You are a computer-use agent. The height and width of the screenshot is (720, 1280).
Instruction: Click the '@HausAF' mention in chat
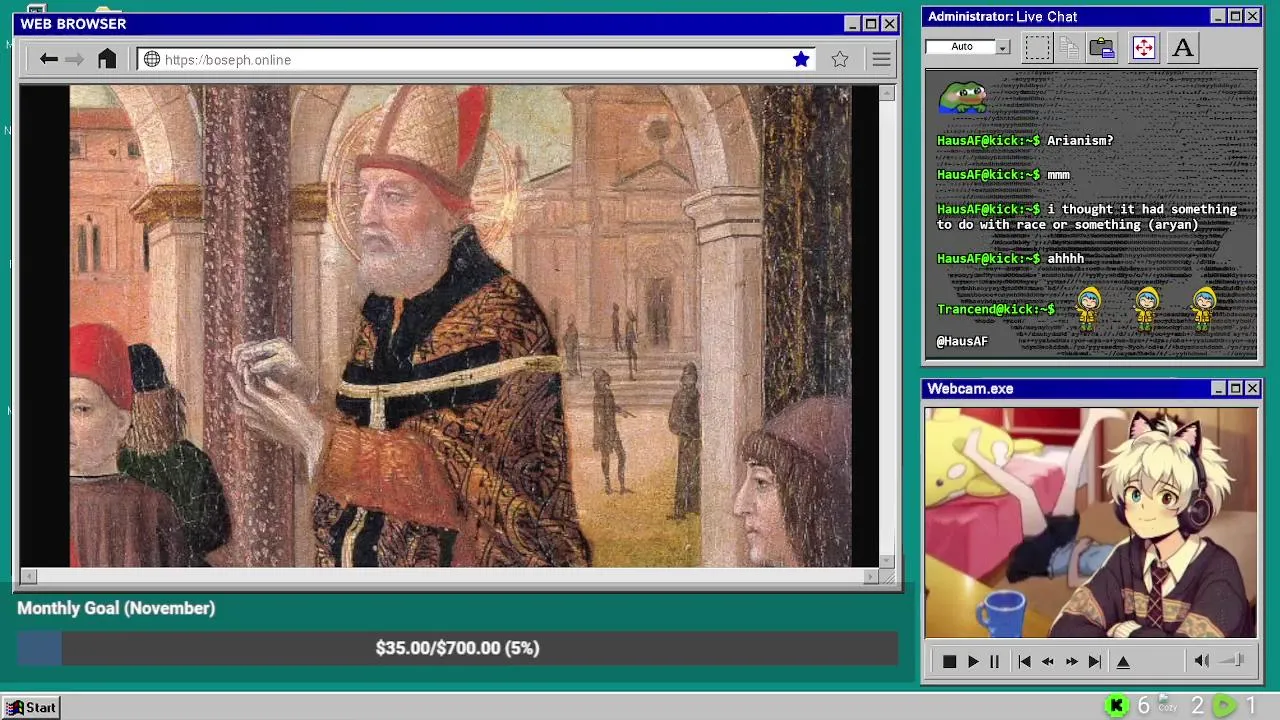tap(962, 342)
